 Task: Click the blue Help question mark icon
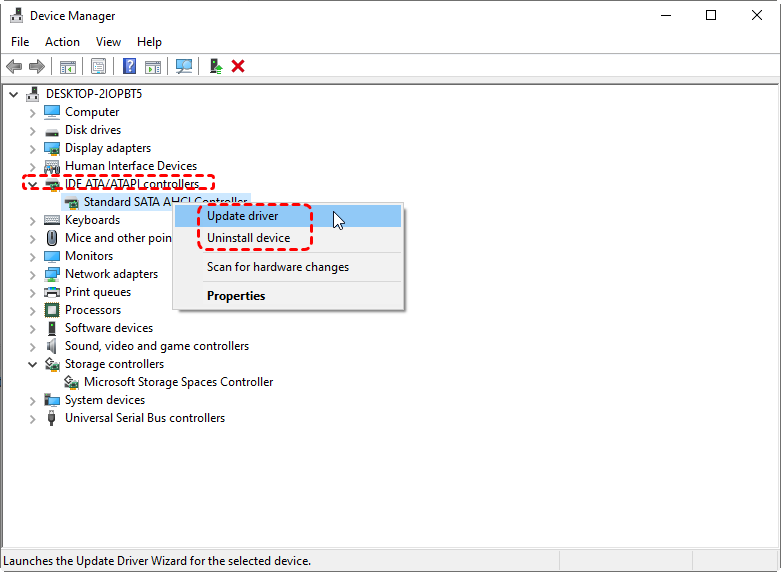(x=129, y=66)
